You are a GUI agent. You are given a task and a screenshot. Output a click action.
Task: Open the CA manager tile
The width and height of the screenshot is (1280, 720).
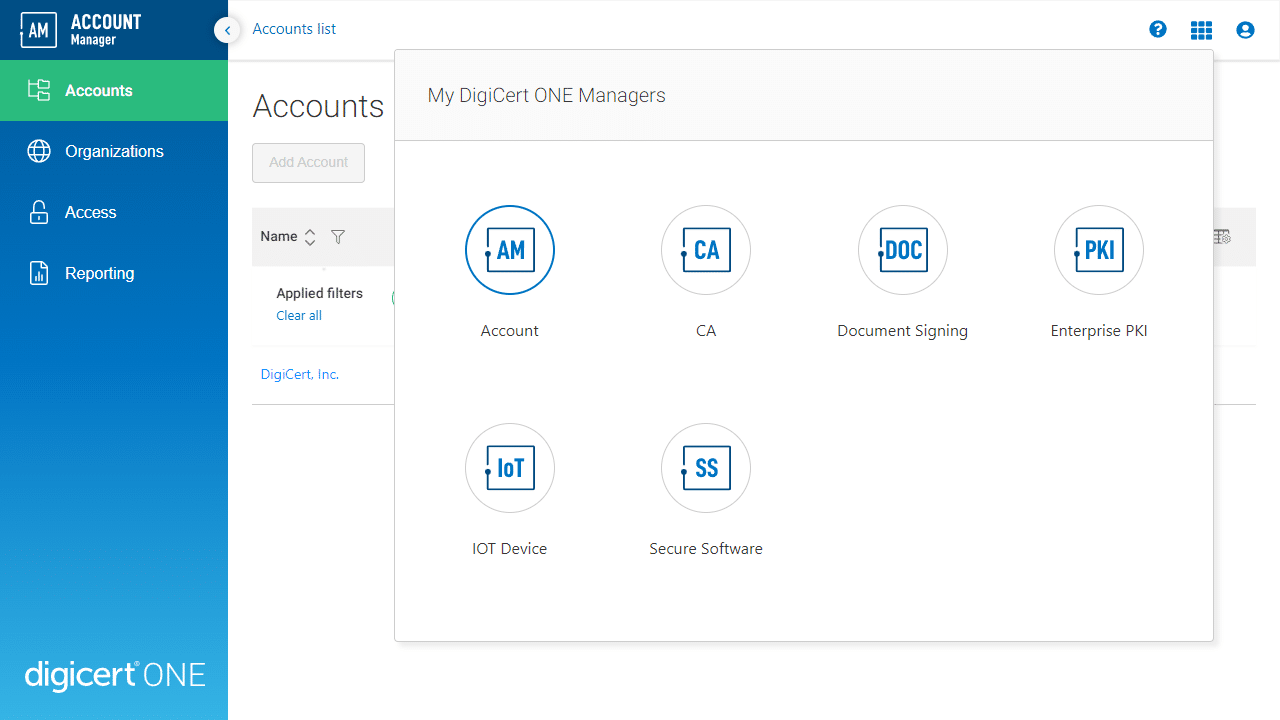705,250
